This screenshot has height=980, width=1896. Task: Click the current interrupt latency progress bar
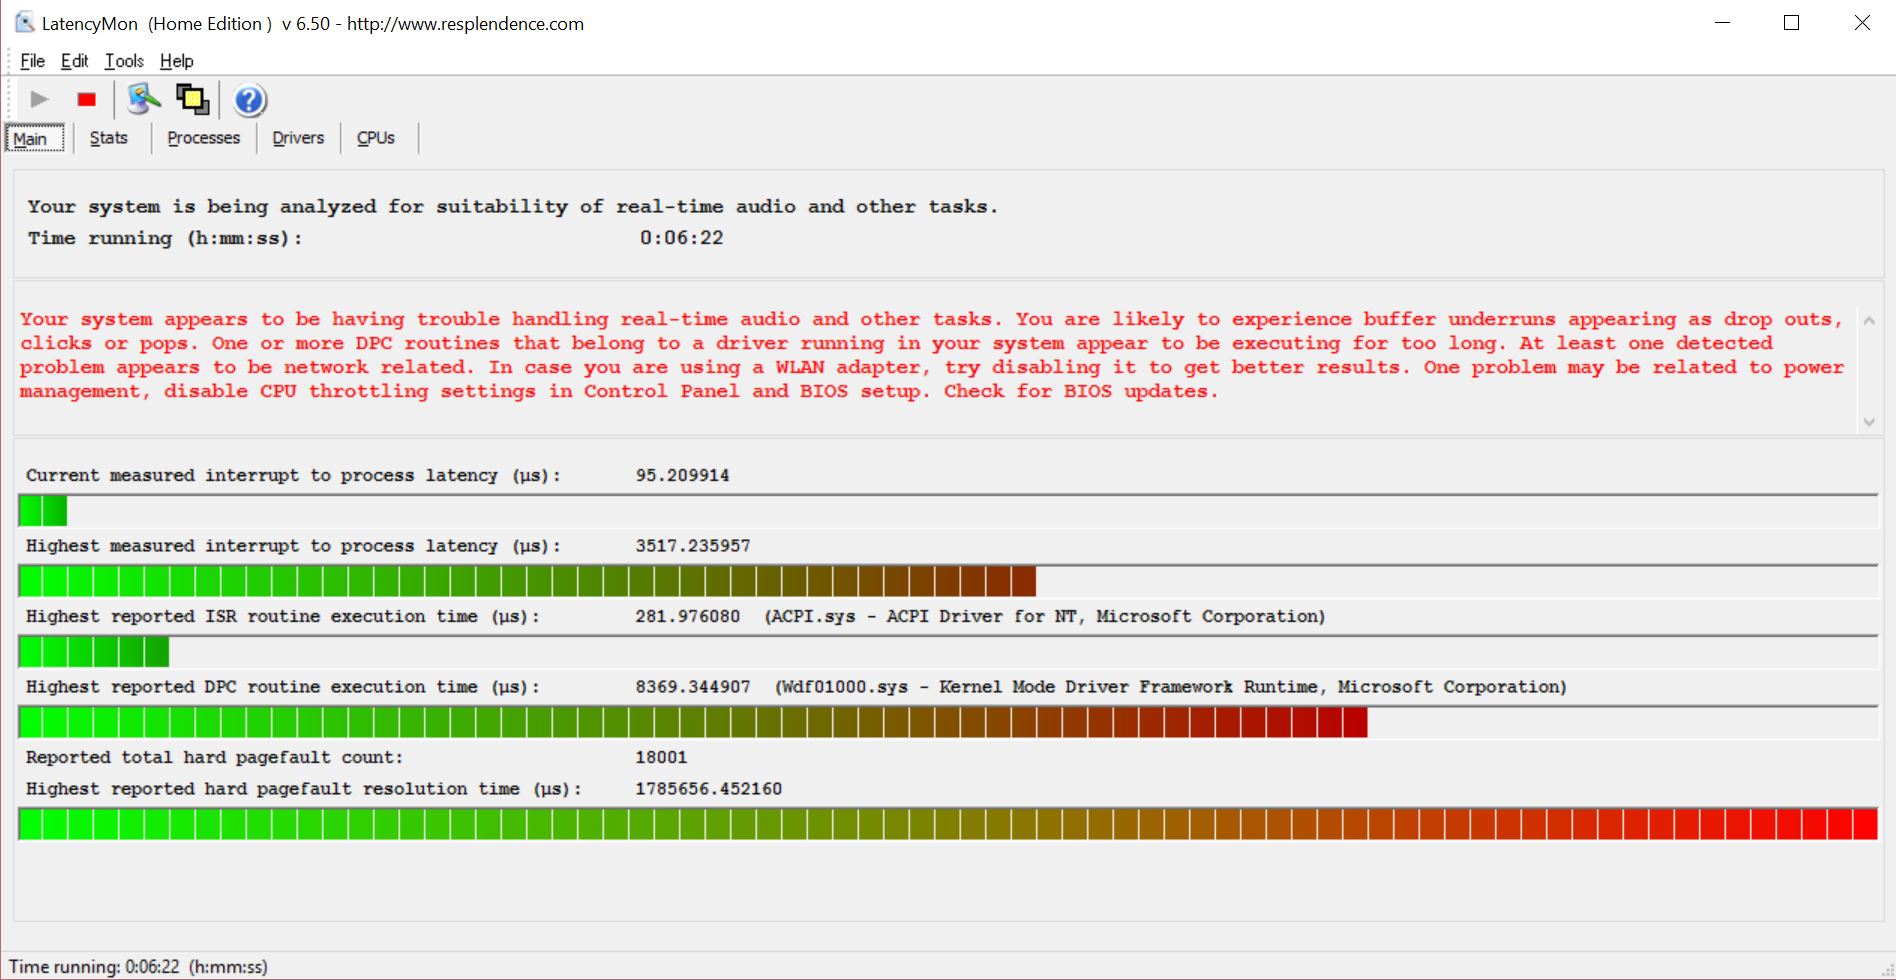pyautogui.click(x=948, y=511)
